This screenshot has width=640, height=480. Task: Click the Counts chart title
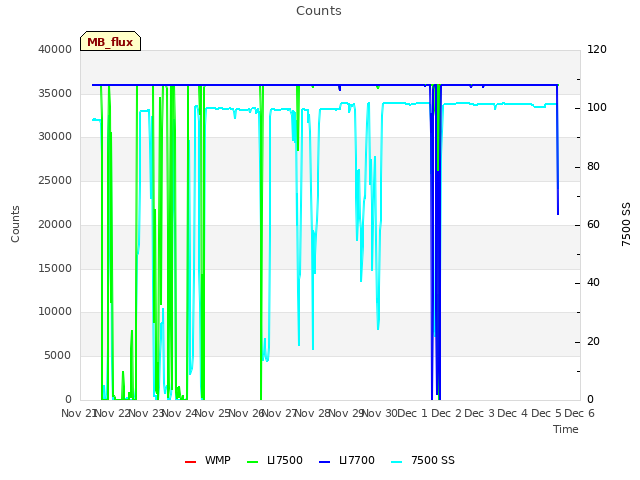[x=318, y=11]
